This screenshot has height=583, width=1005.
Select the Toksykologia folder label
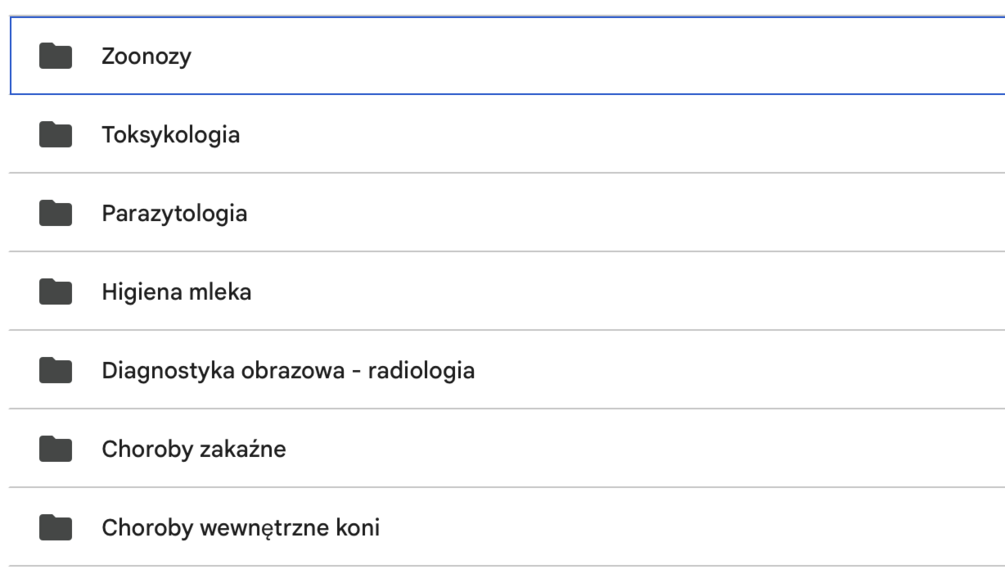pos(170,134)
